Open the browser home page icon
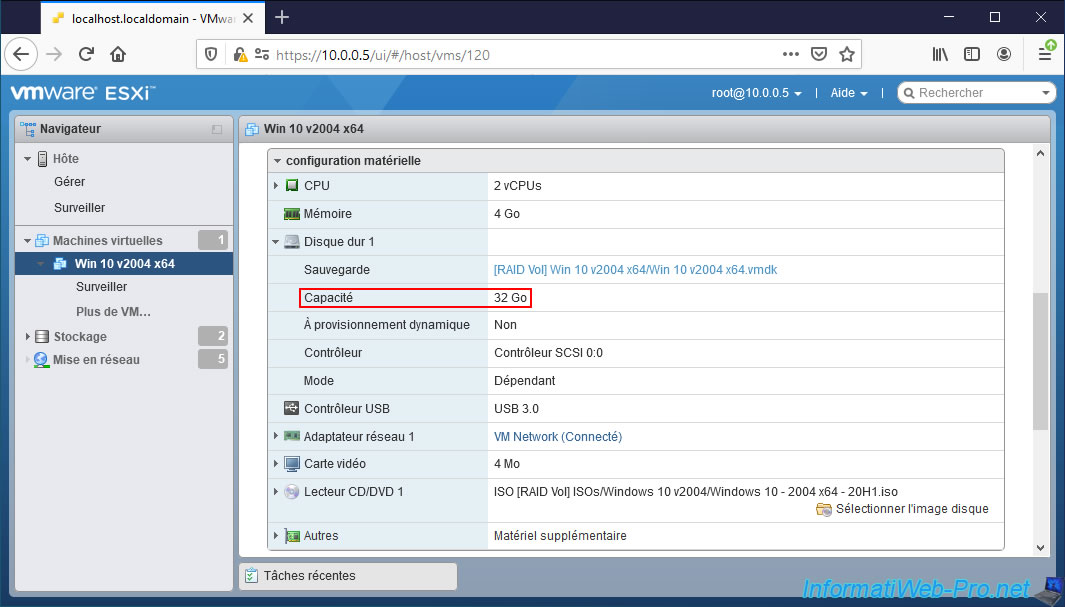 click(118, 54)
